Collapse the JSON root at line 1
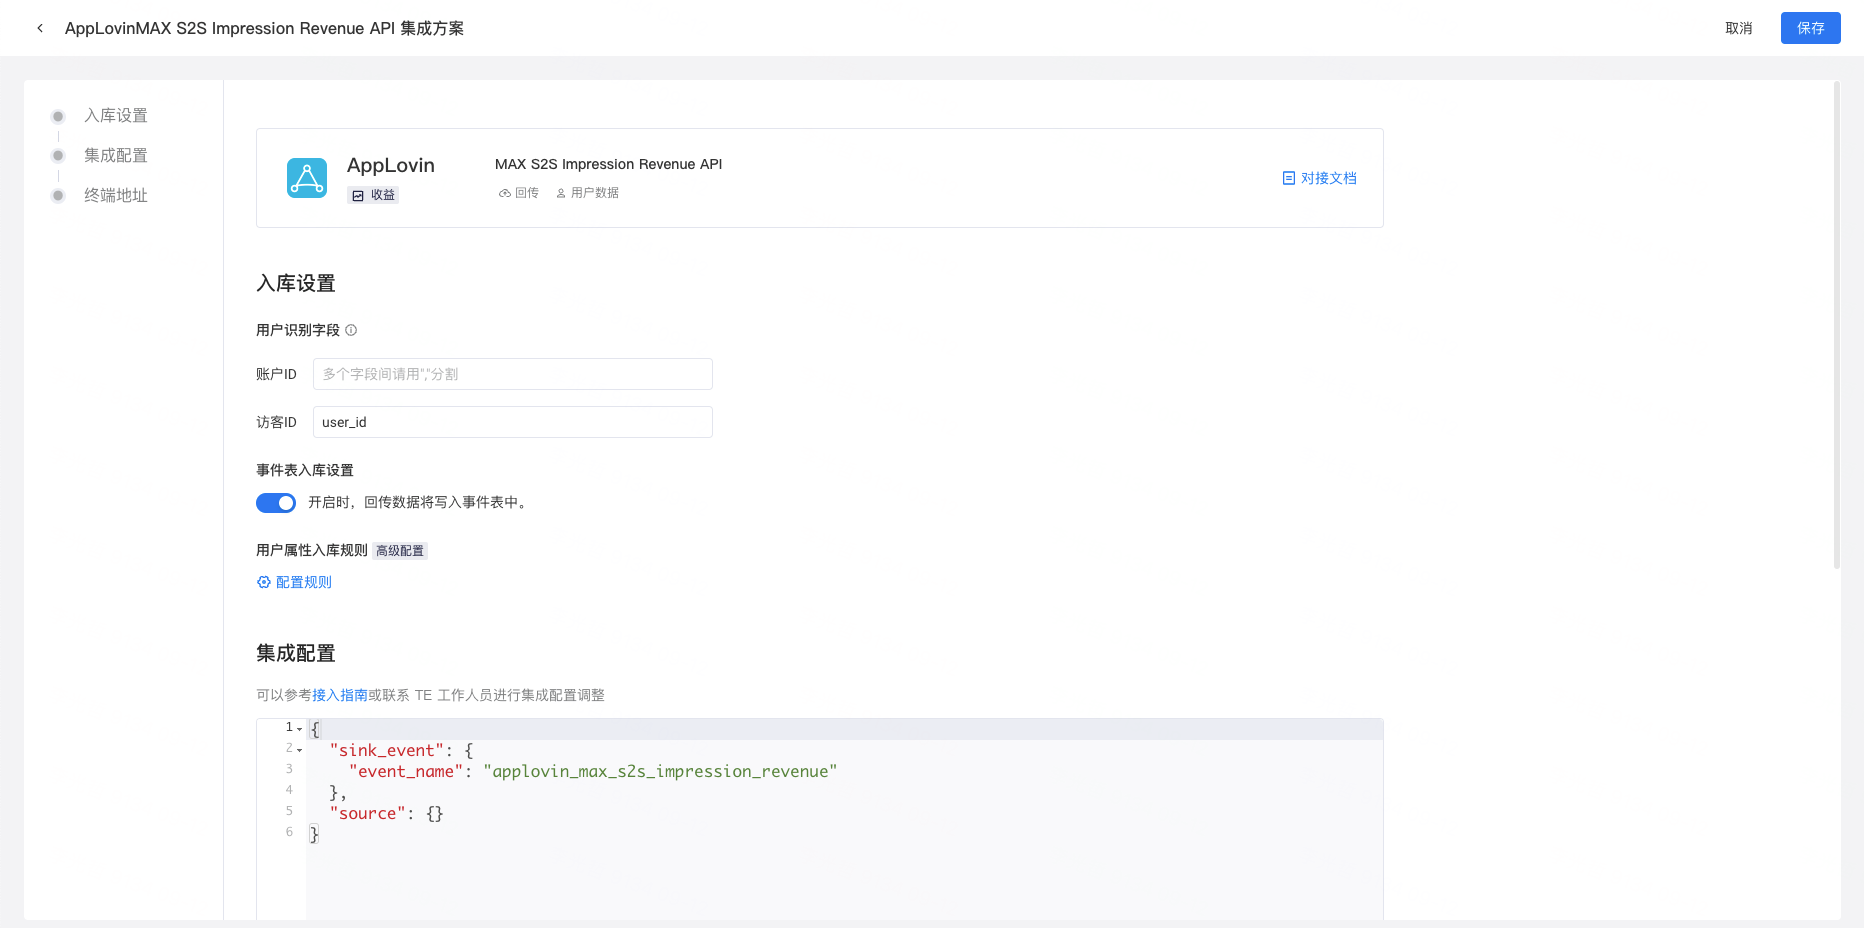Screen dimensions: 1864x928 tap(298, 728)
